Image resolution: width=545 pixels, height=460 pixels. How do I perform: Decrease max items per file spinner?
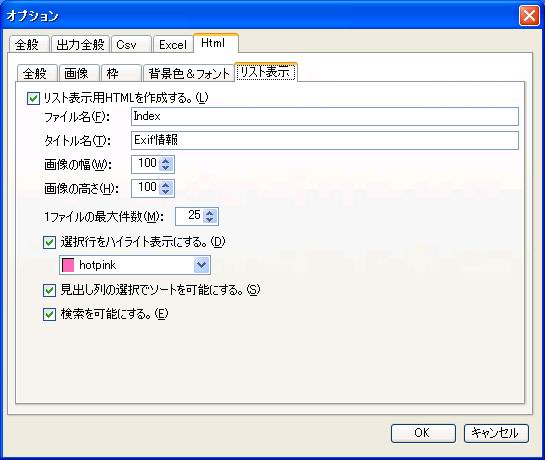coord(210,220)
